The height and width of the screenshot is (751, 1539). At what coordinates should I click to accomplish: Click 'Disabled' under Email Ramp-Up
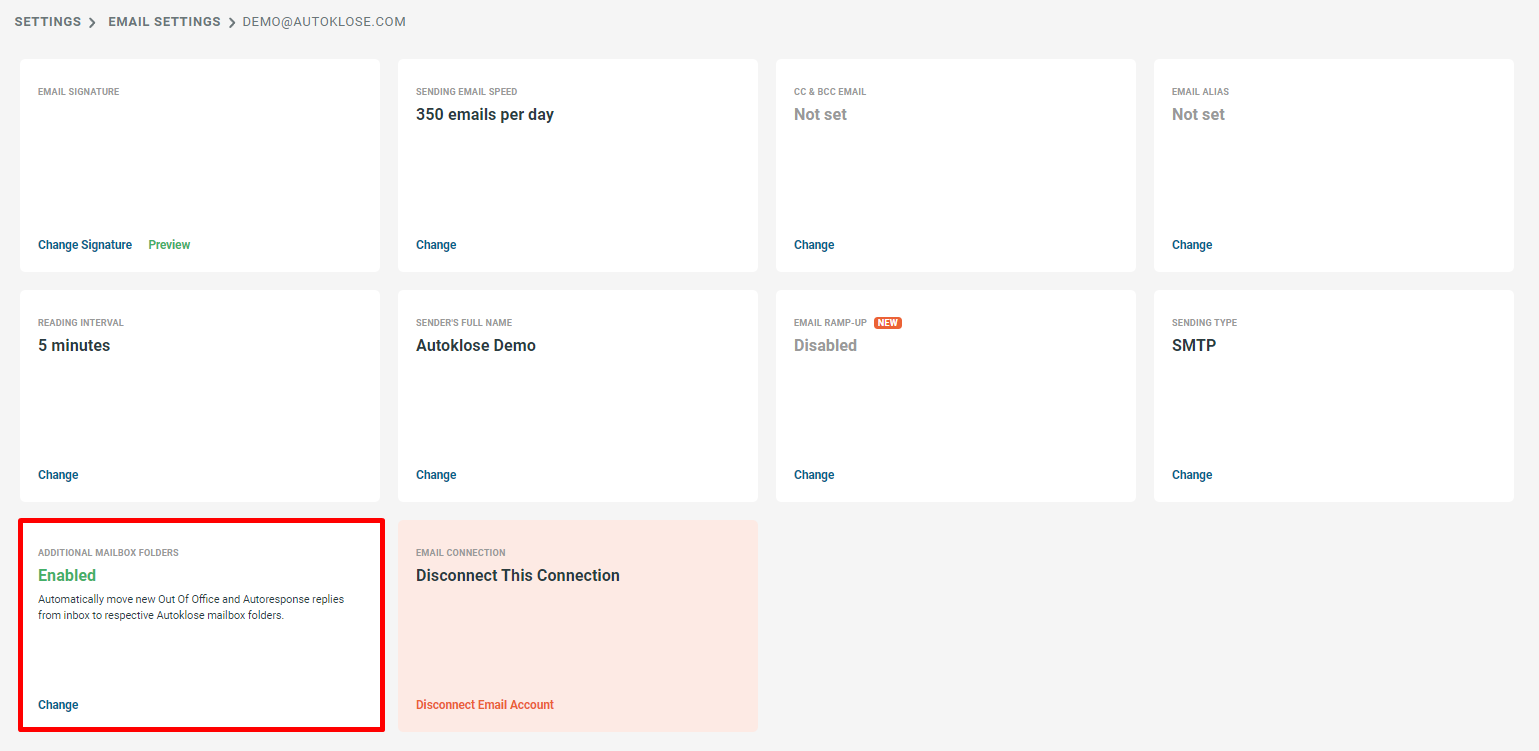click(x=825, y=346)
